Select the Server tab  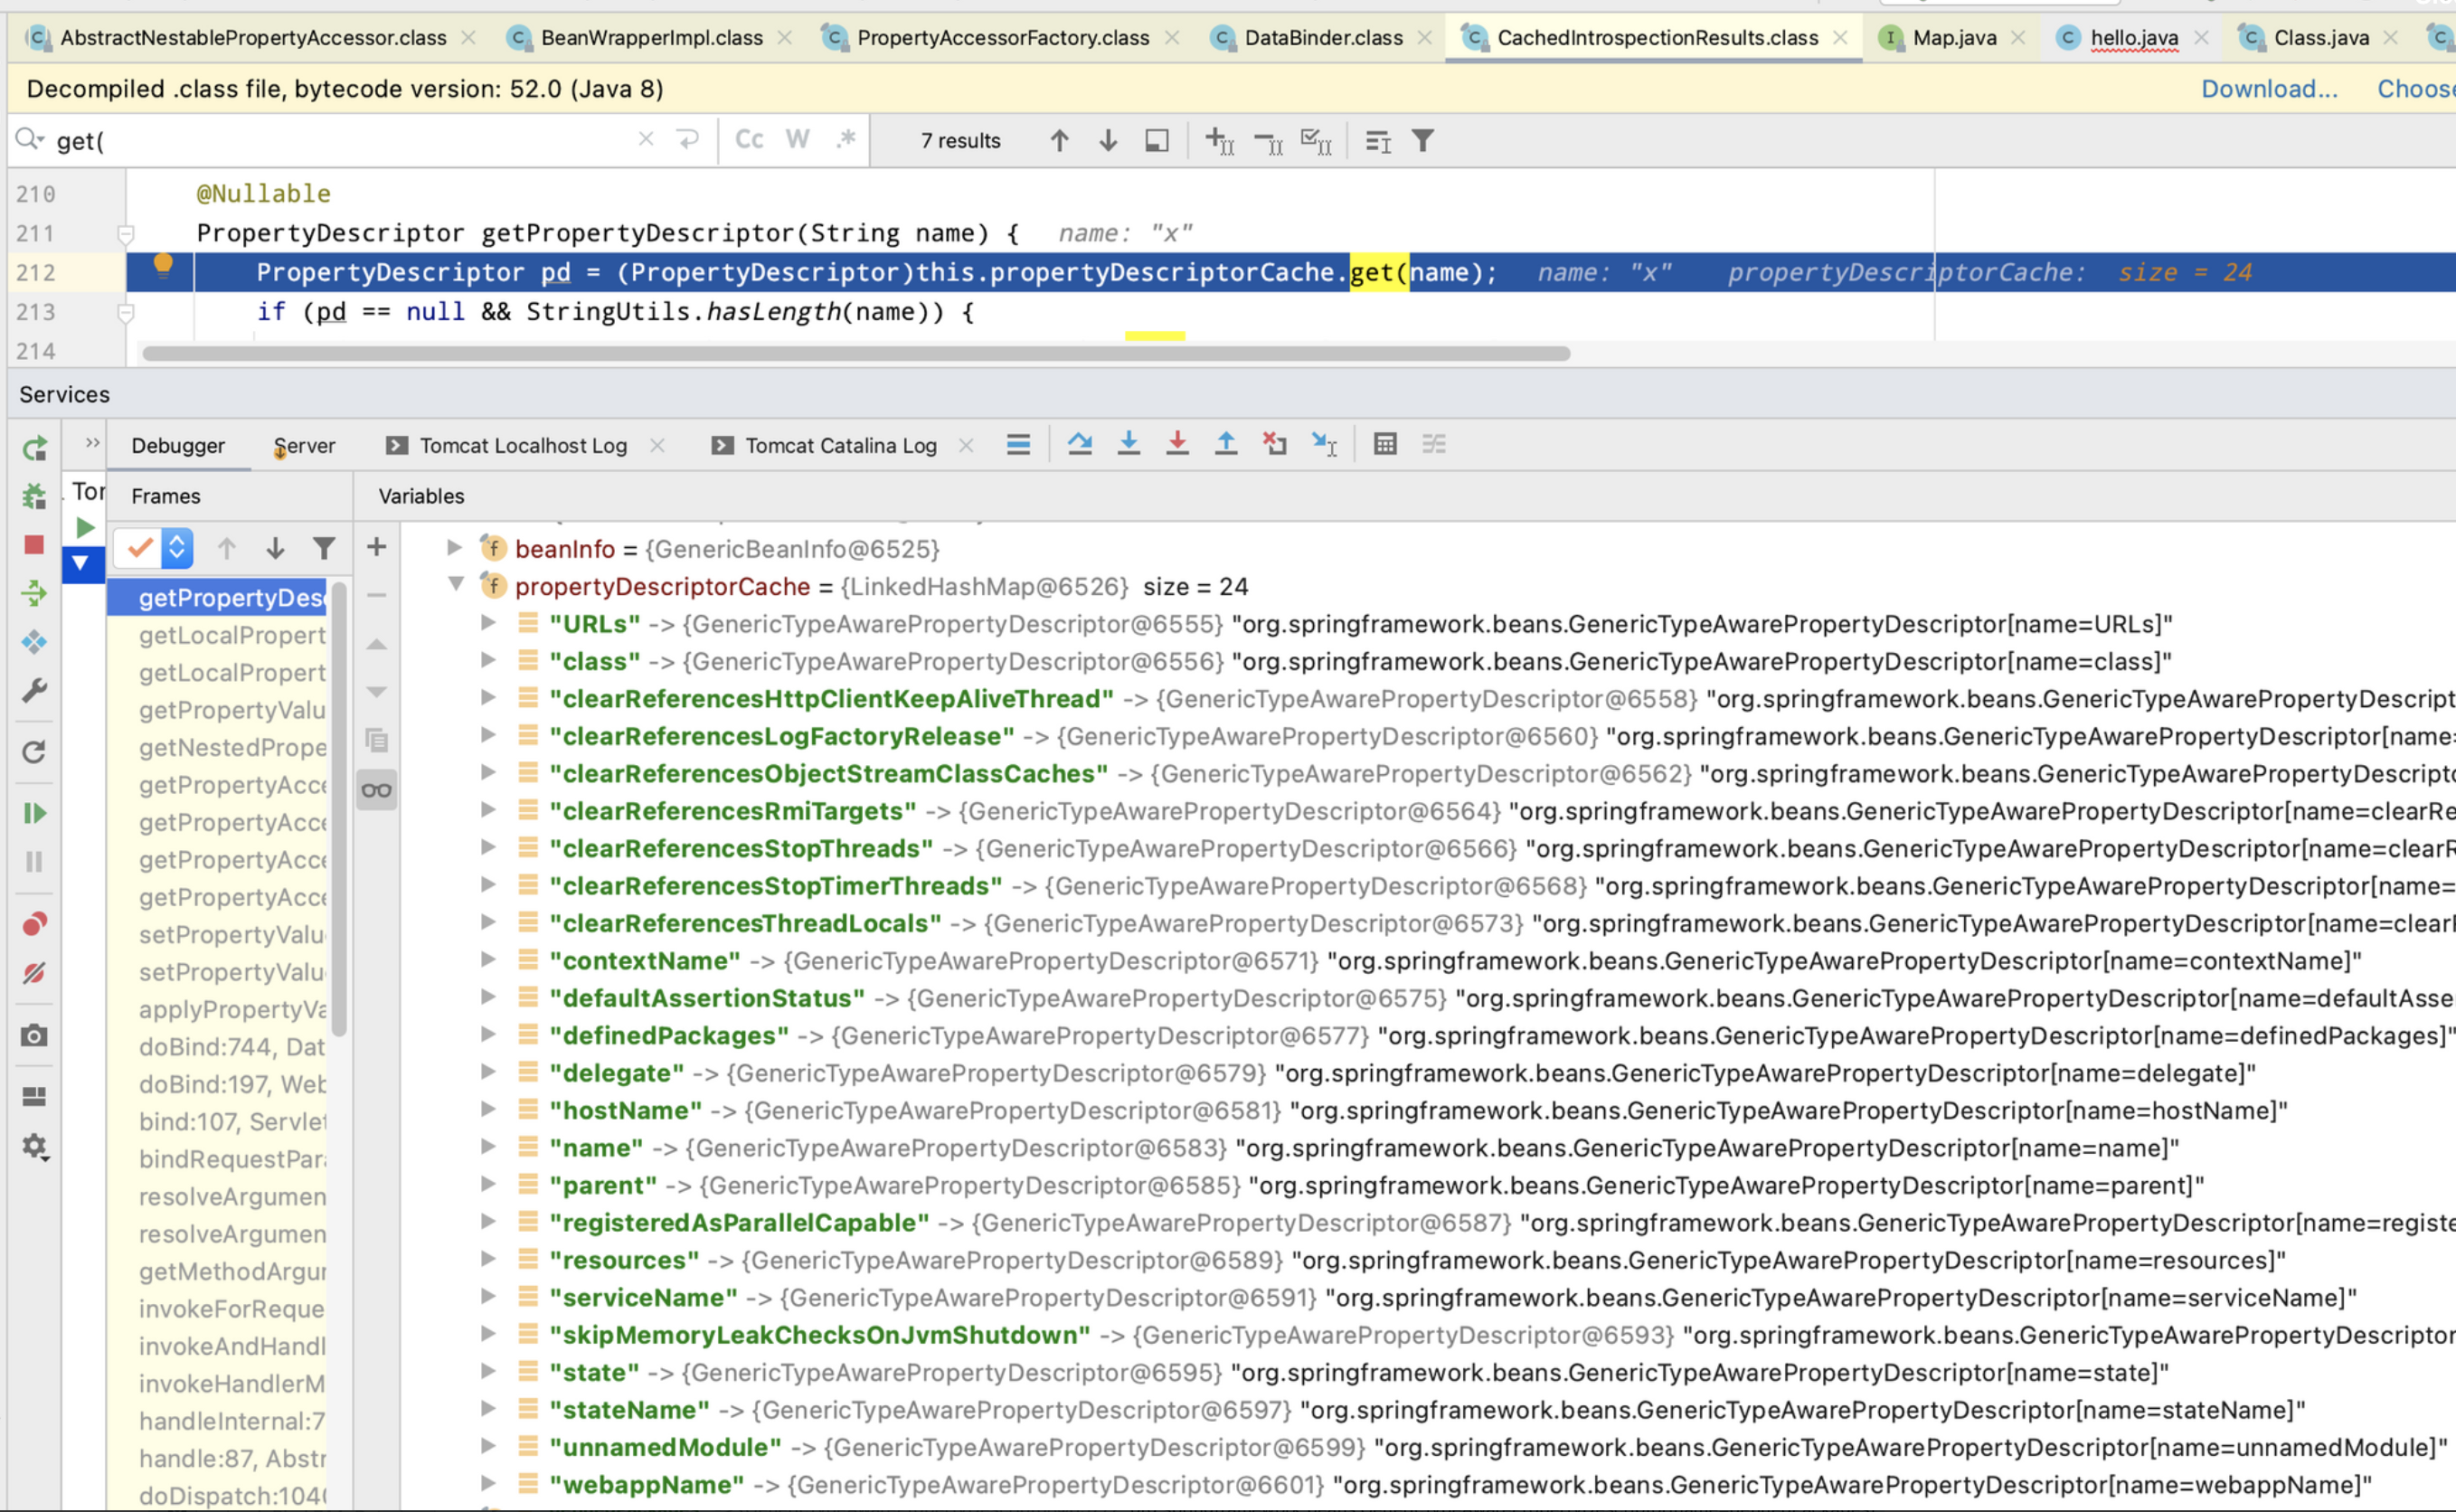point(304,446)
